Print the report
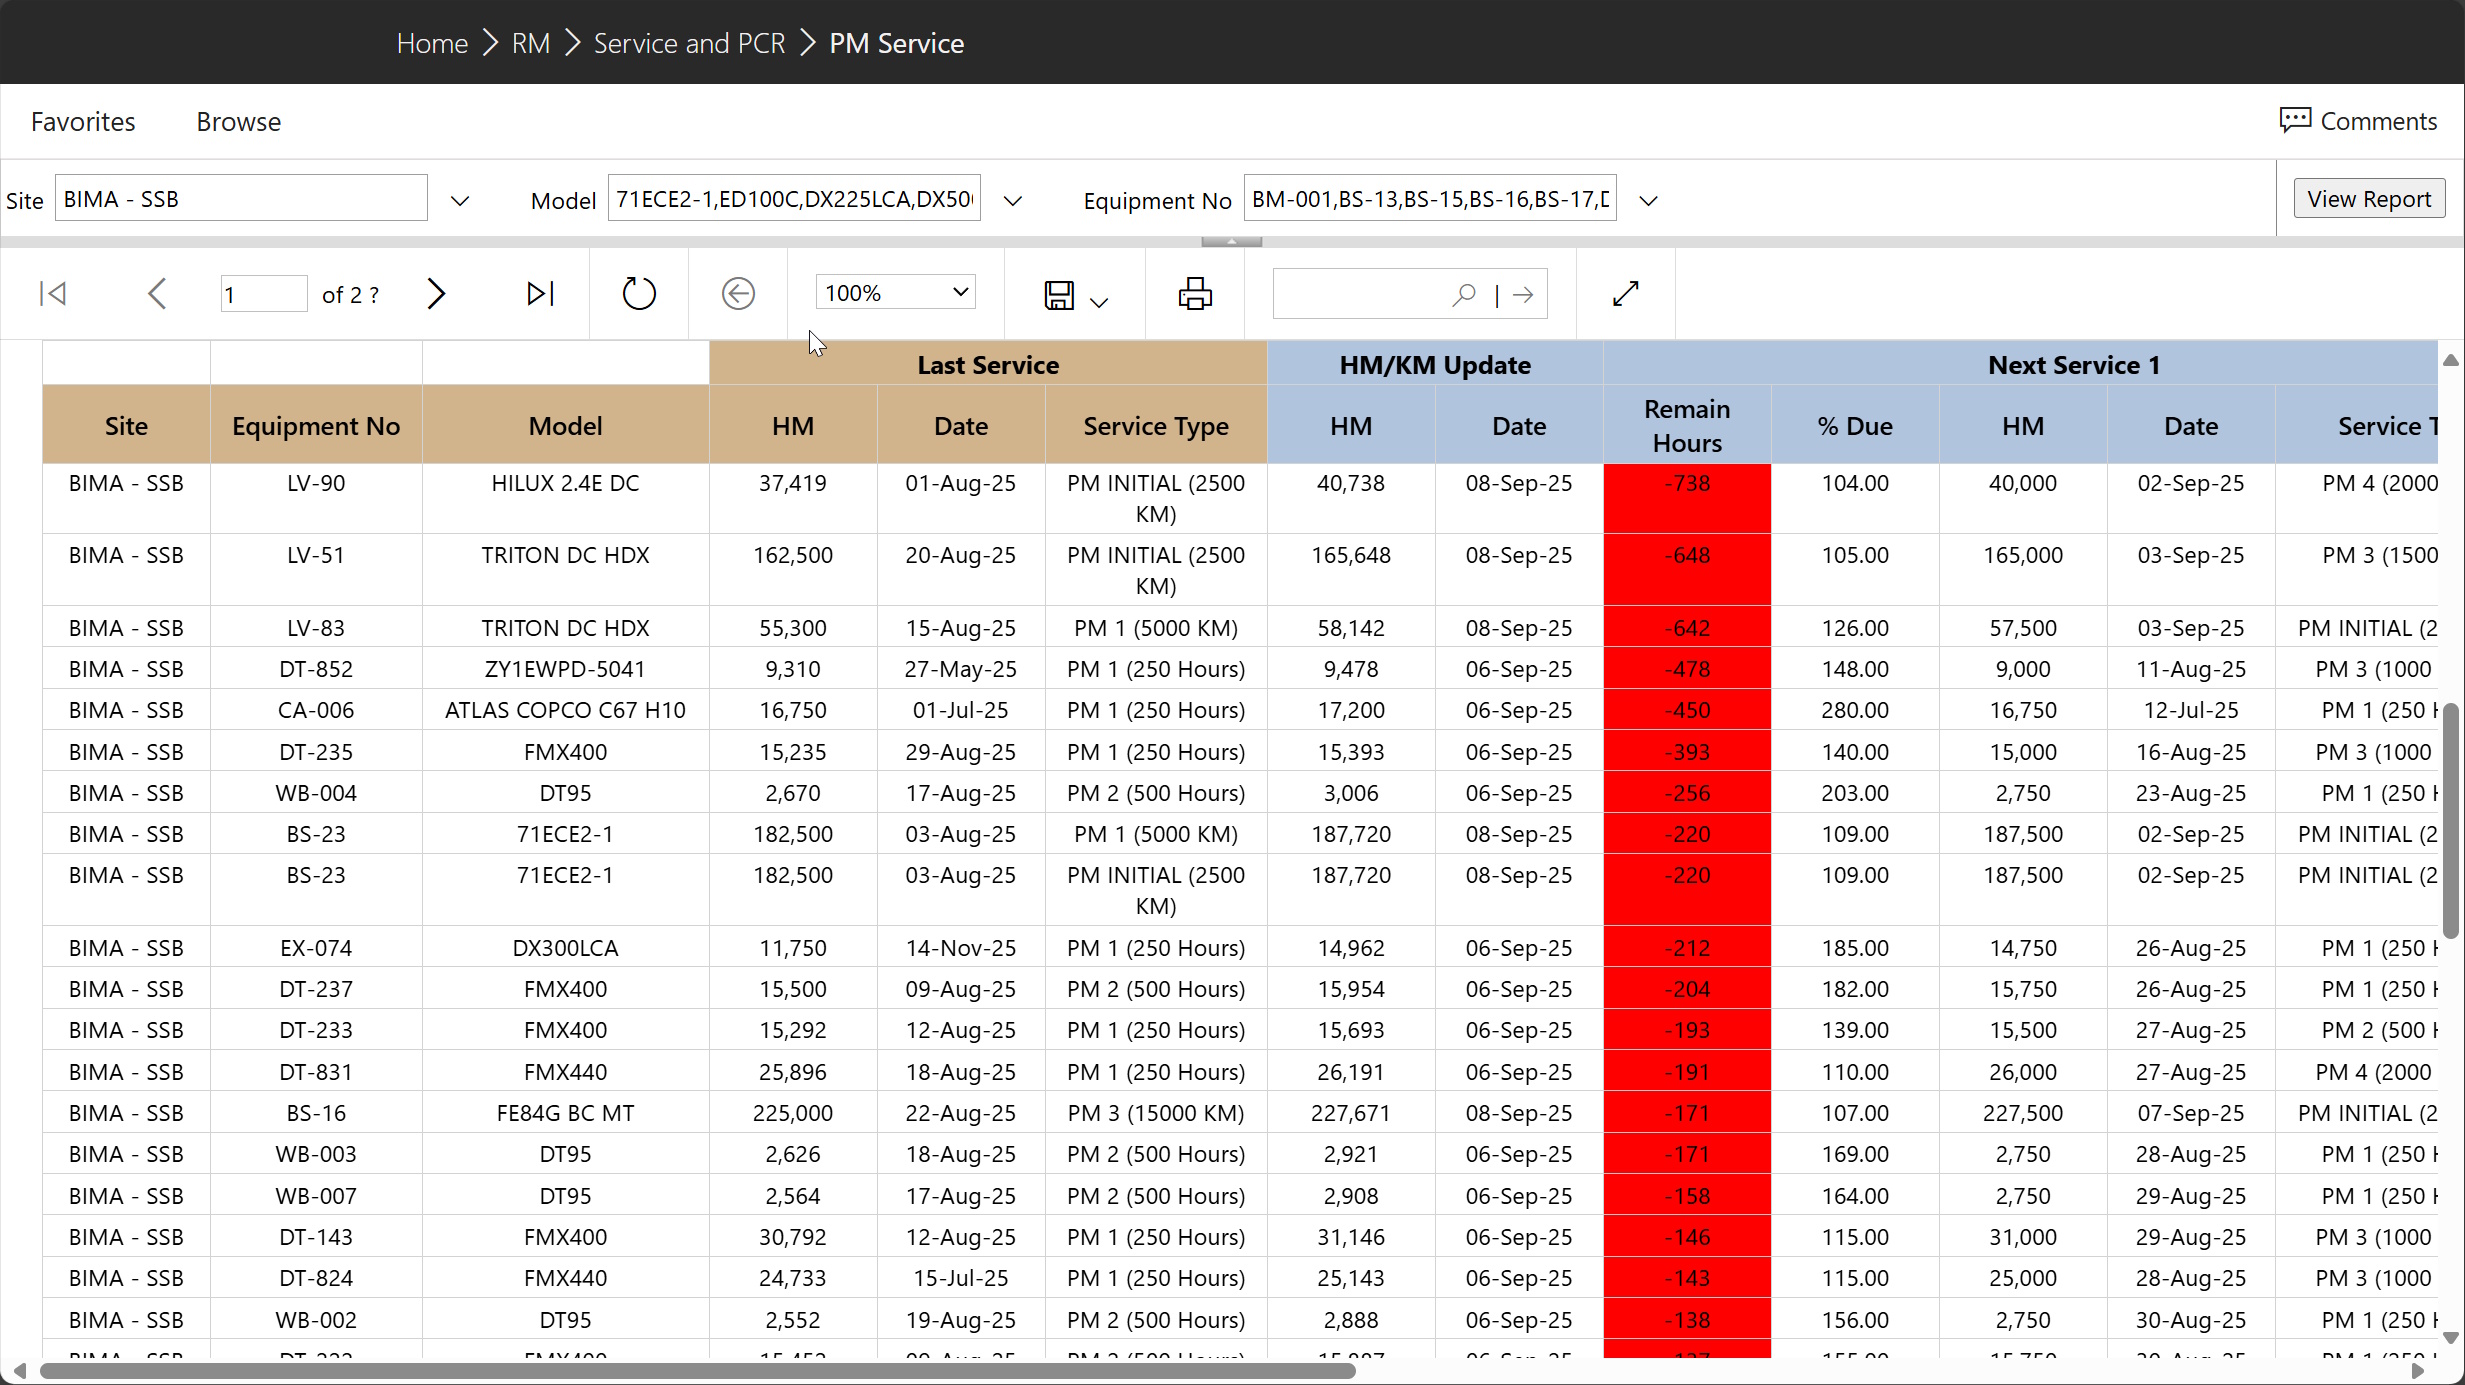The height and width of the screenshot is (1385, 2465). pyautogui.click(x=1195, y=294)
